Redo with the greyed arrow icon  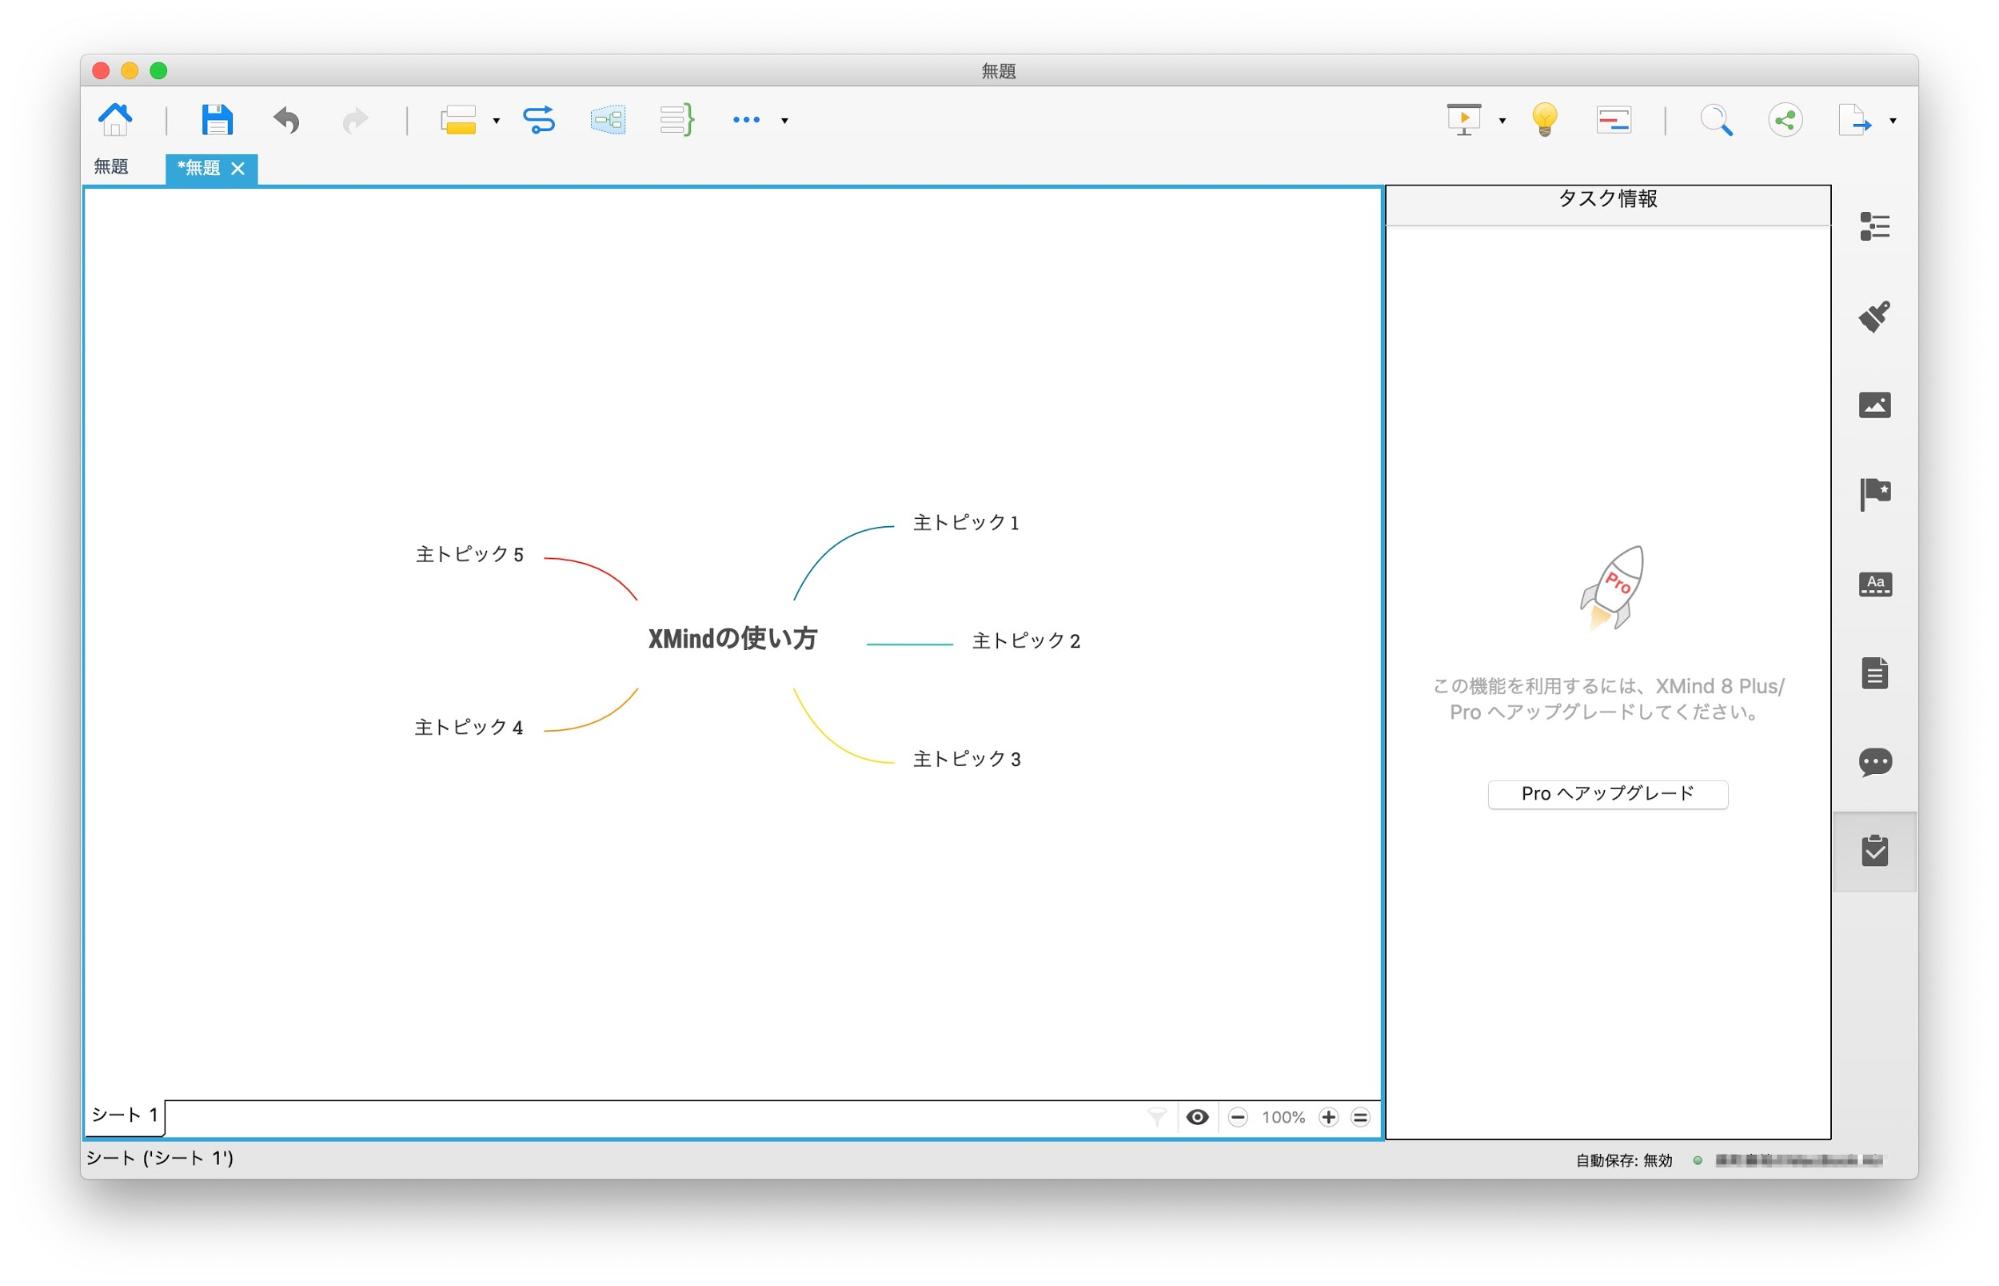(355, 120)
